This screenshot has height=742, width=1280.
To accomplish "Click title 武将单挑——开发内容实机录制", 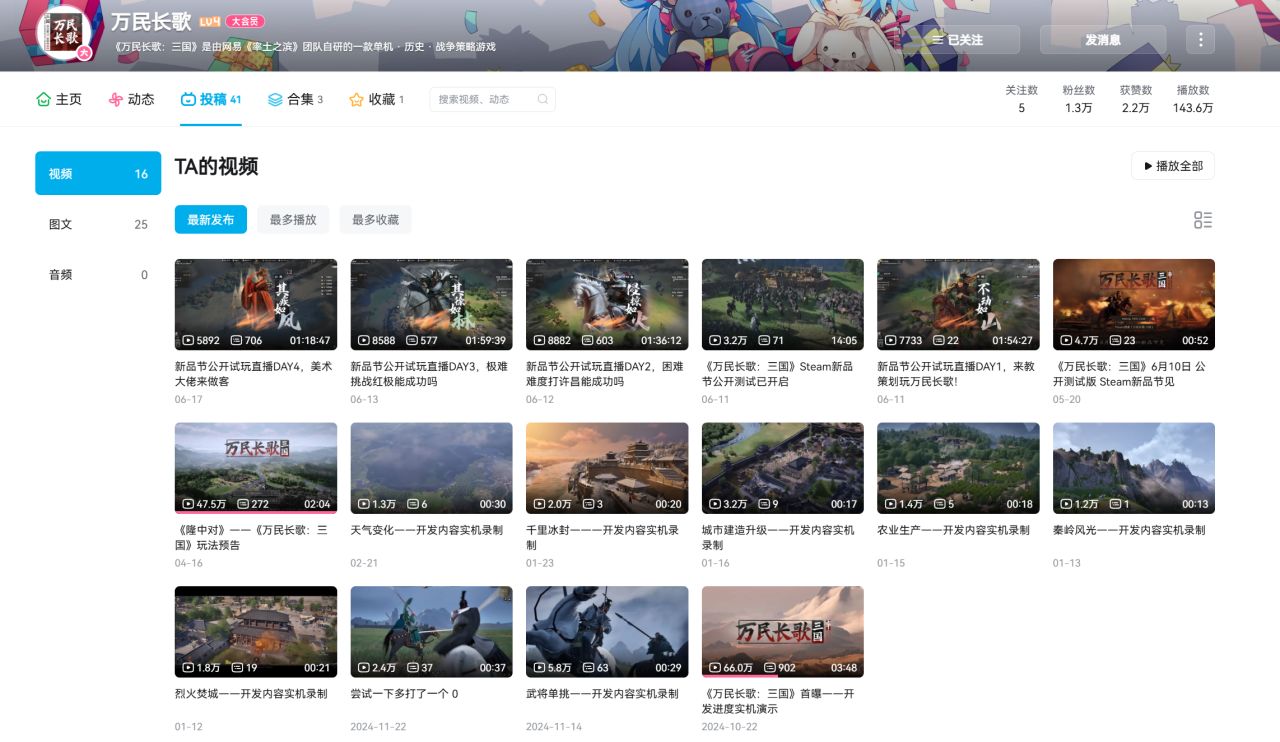I will coord(602,694).
